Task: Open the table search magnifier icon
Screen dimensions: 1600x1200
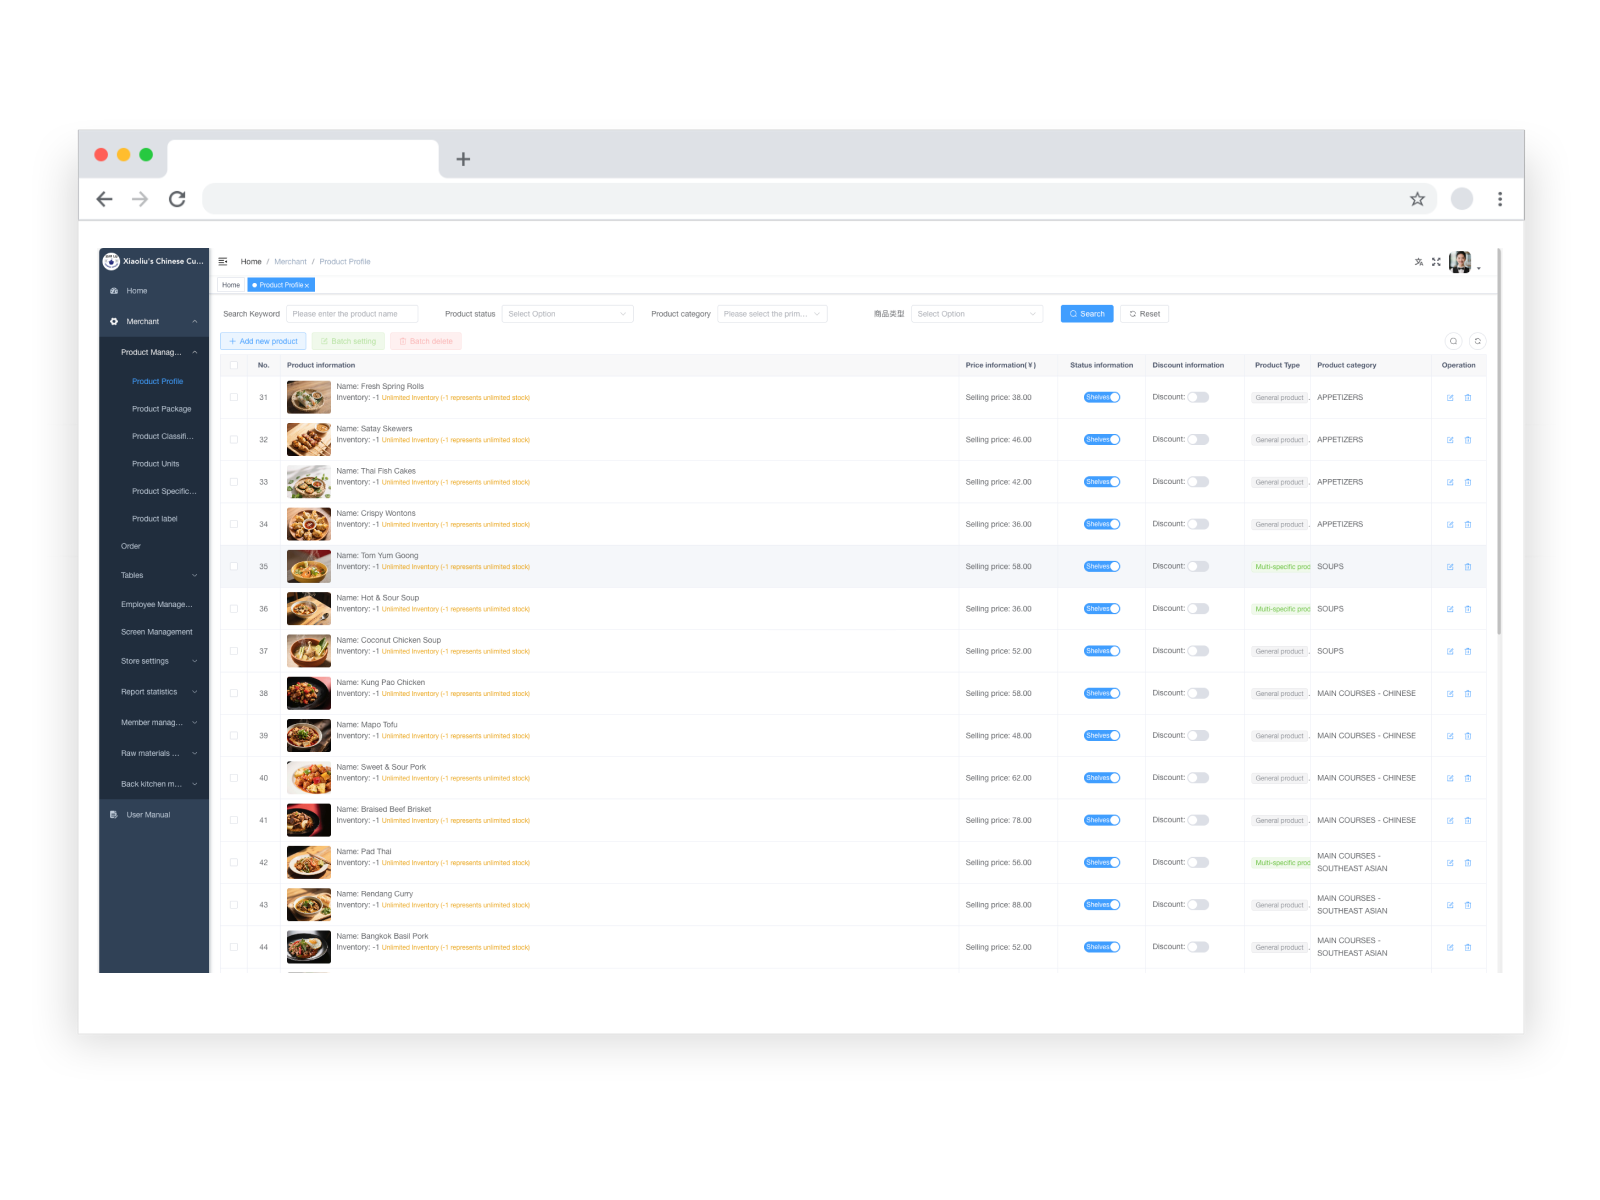Action: point(1454,341)
